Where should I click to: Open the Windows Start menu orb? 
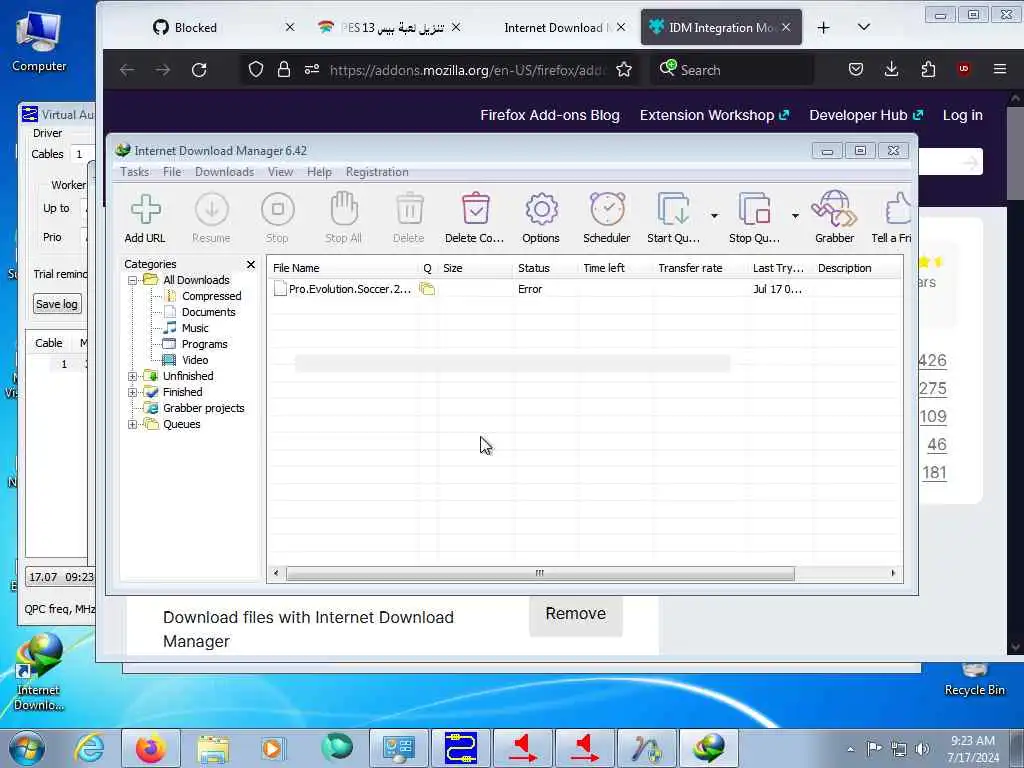point(27,748)
